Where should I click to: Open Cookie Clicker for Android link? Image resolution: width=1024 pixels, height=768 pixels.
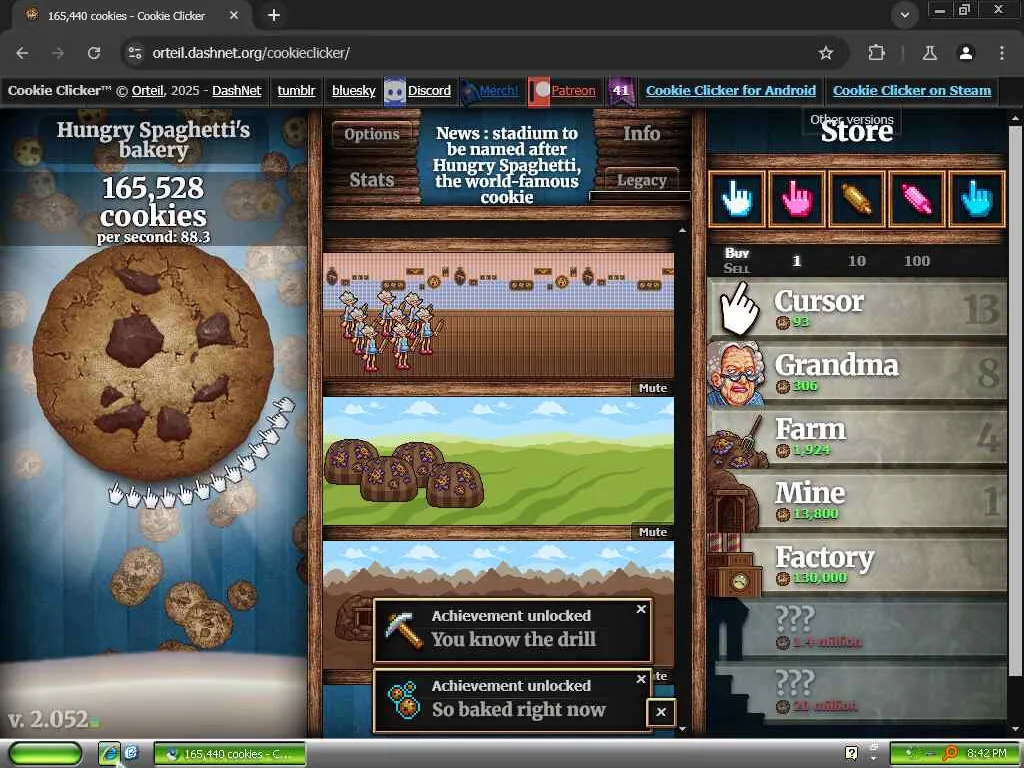(731, 91)
